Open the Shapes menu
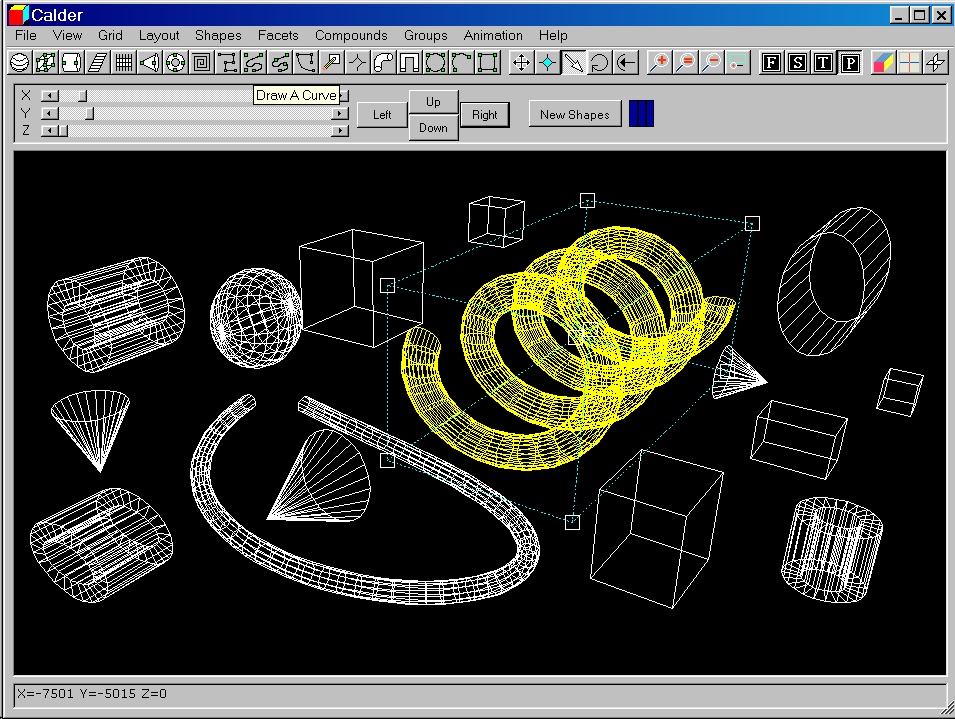Image resolution: width=955 pixels, height=719 pixels. pos(218,35)
